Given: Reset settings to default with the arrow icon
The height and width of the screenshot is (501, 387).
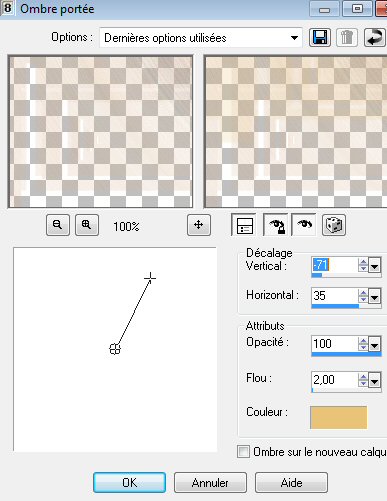Looking at the screenshot, I should click(374, 37).
